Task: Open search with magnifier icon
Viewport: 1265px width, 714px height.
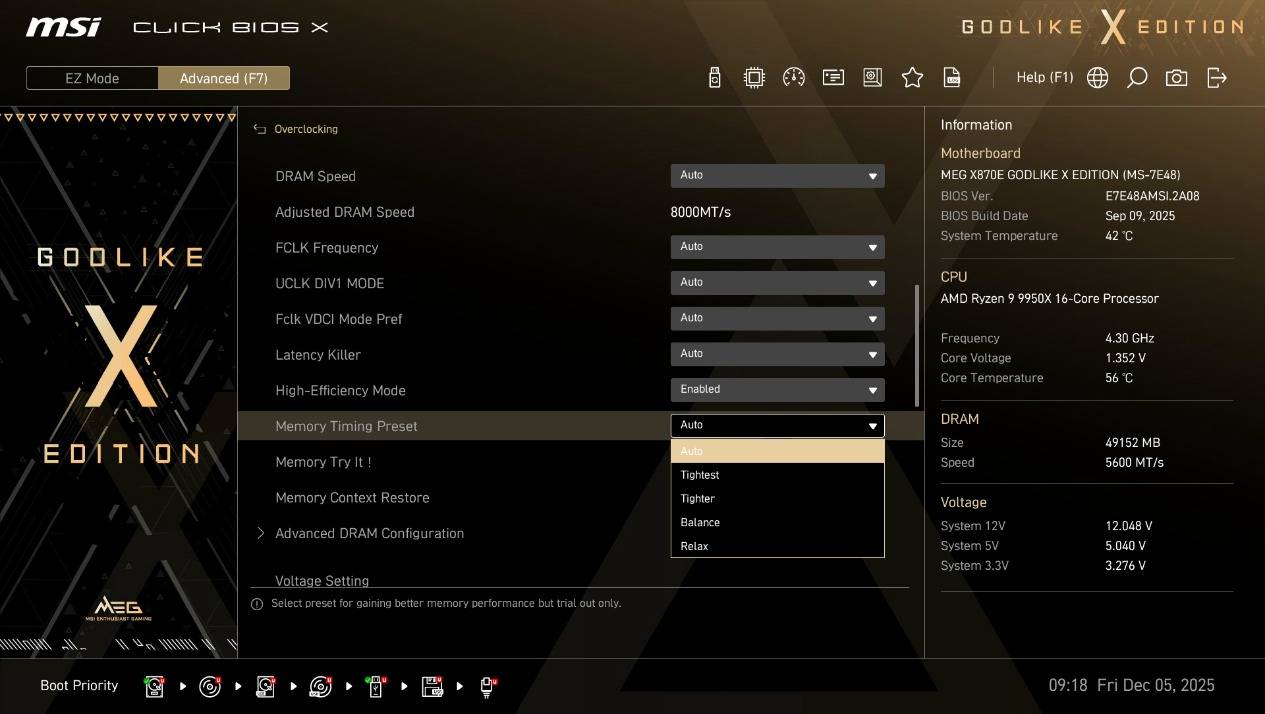Action: (x=1137, y=78)
